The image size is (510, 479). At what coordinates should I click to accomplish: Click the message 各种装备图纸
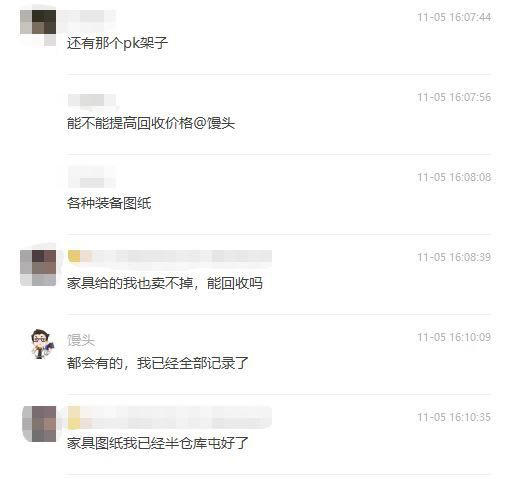(x=109, y=203)
